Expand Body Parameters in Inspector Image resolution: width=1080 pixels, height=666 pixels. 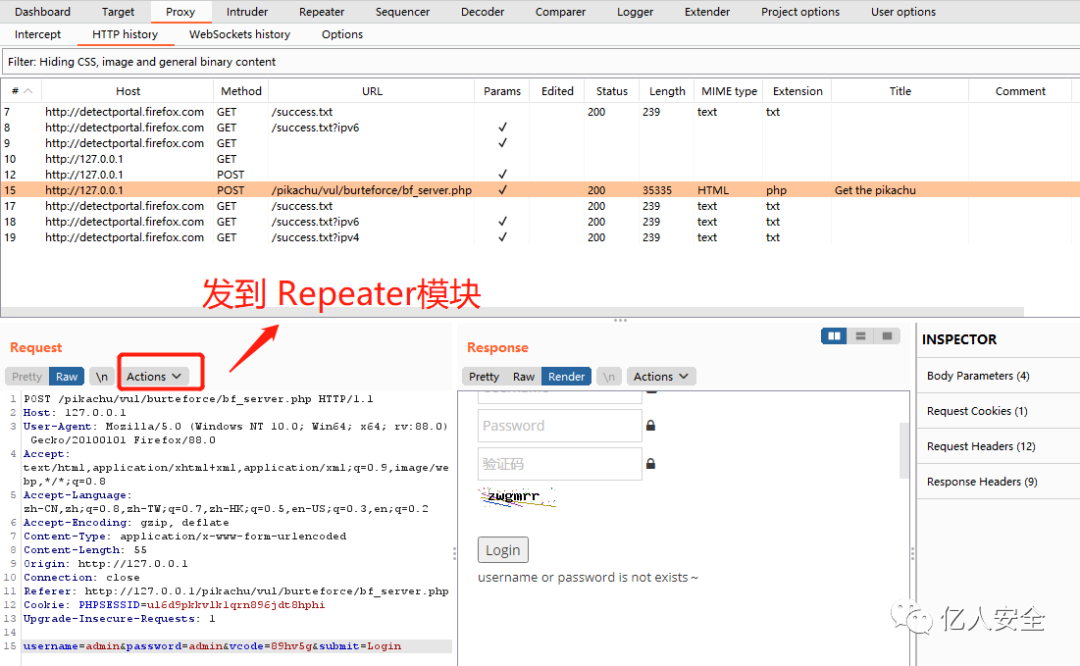[x=978, y=375]
